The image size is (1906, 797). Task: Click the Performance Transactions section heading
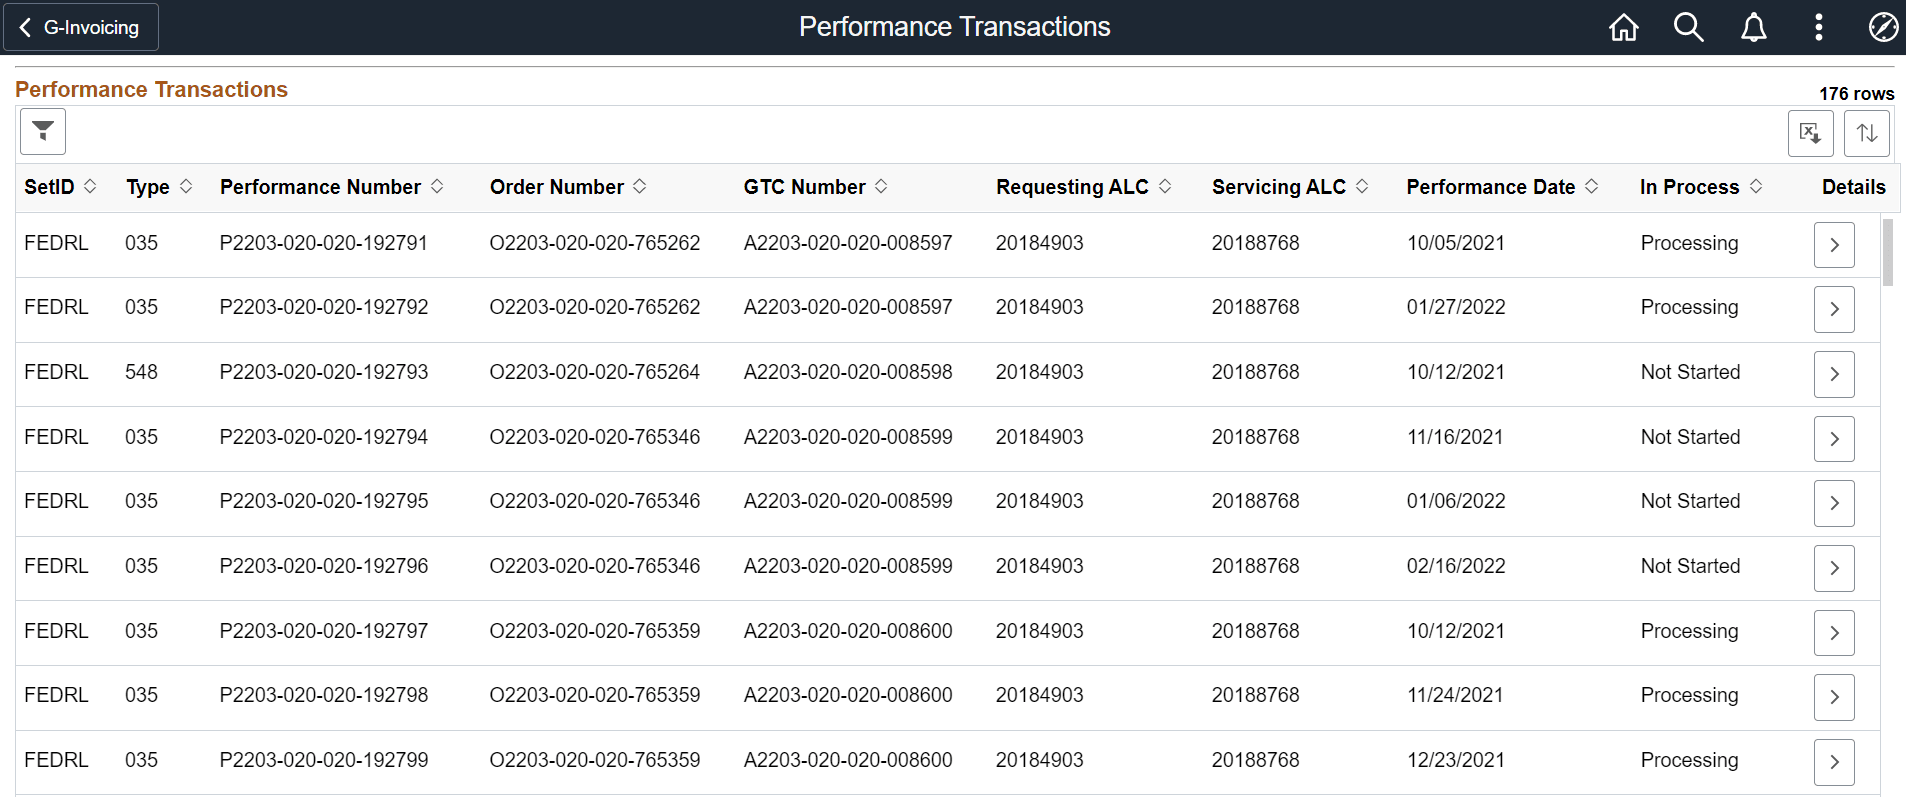pos(151,89)
